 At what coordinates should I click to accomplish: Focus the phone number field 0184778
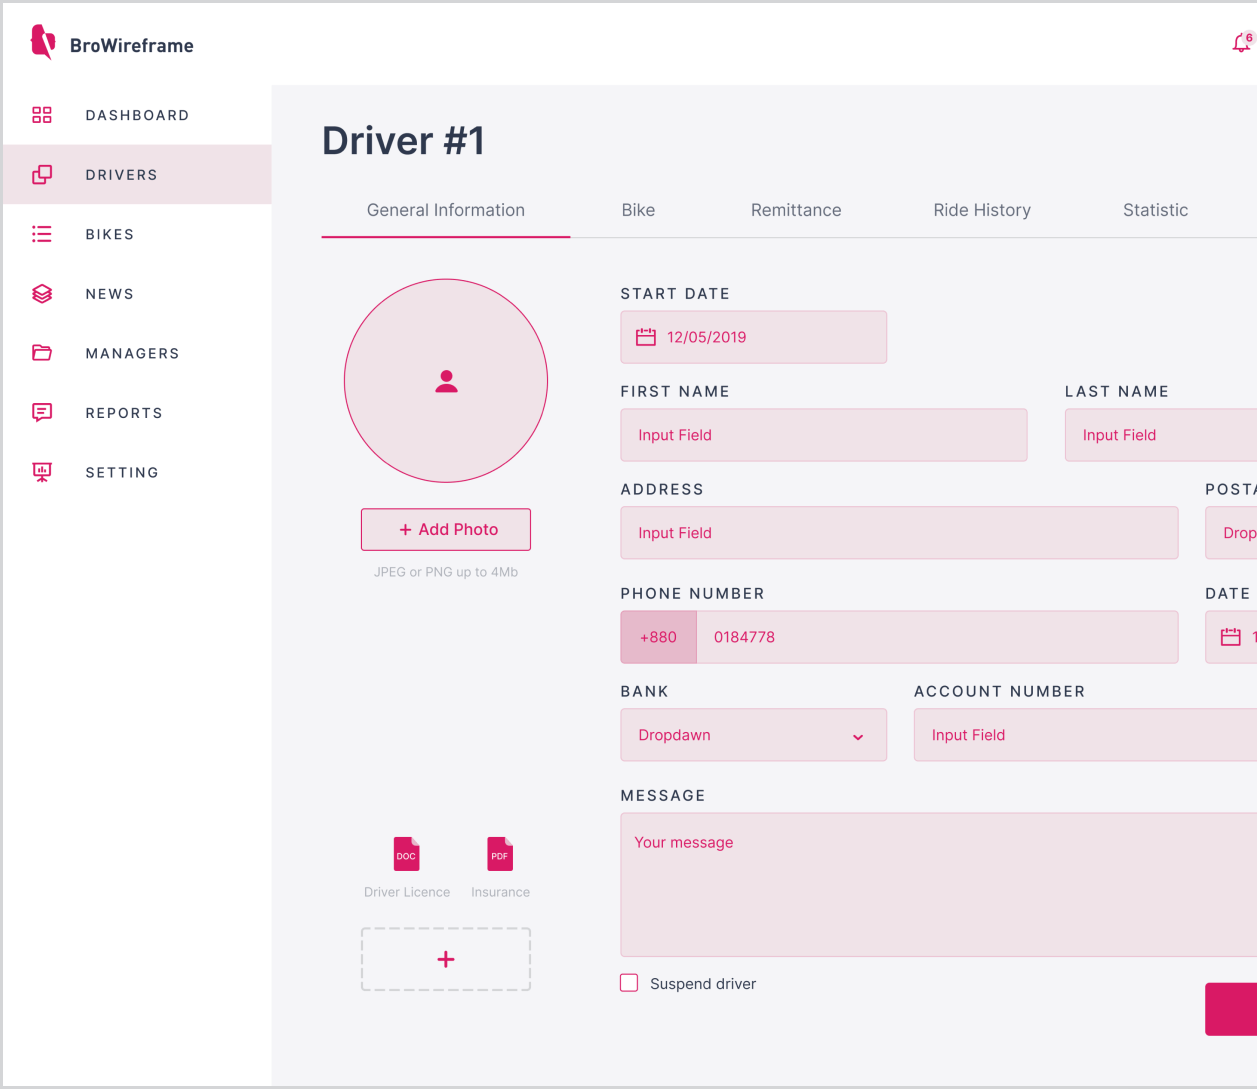pyautogui.click(x=937, y=637)
